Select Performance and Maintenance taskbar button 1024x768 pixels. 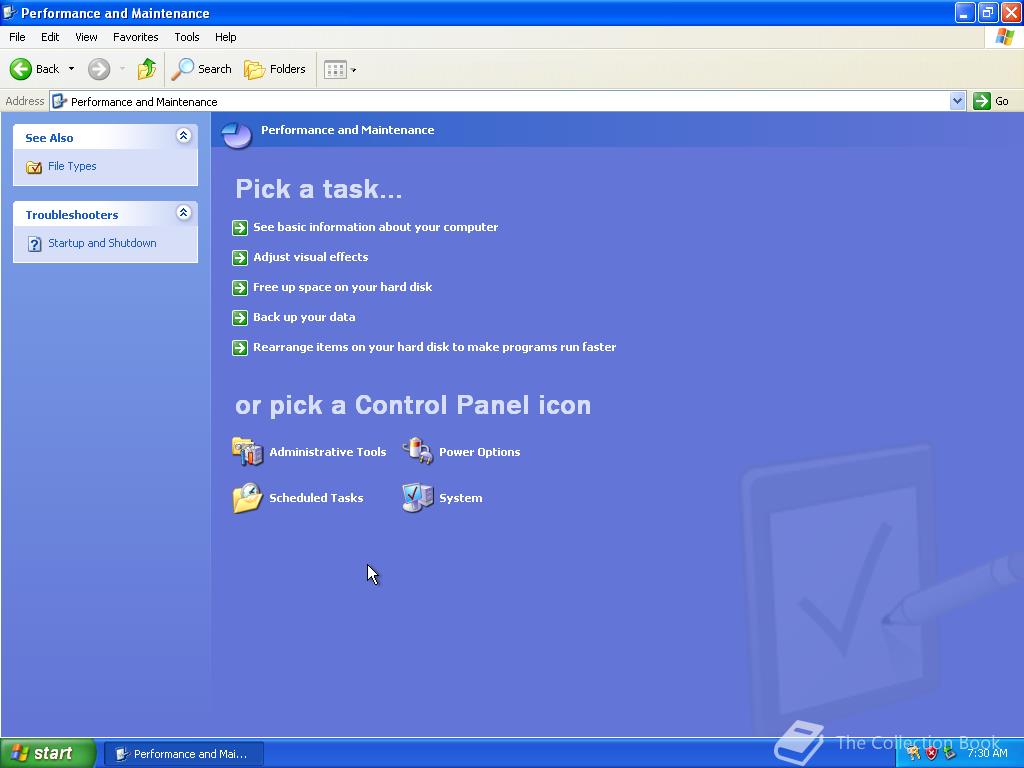pos(184,754)
